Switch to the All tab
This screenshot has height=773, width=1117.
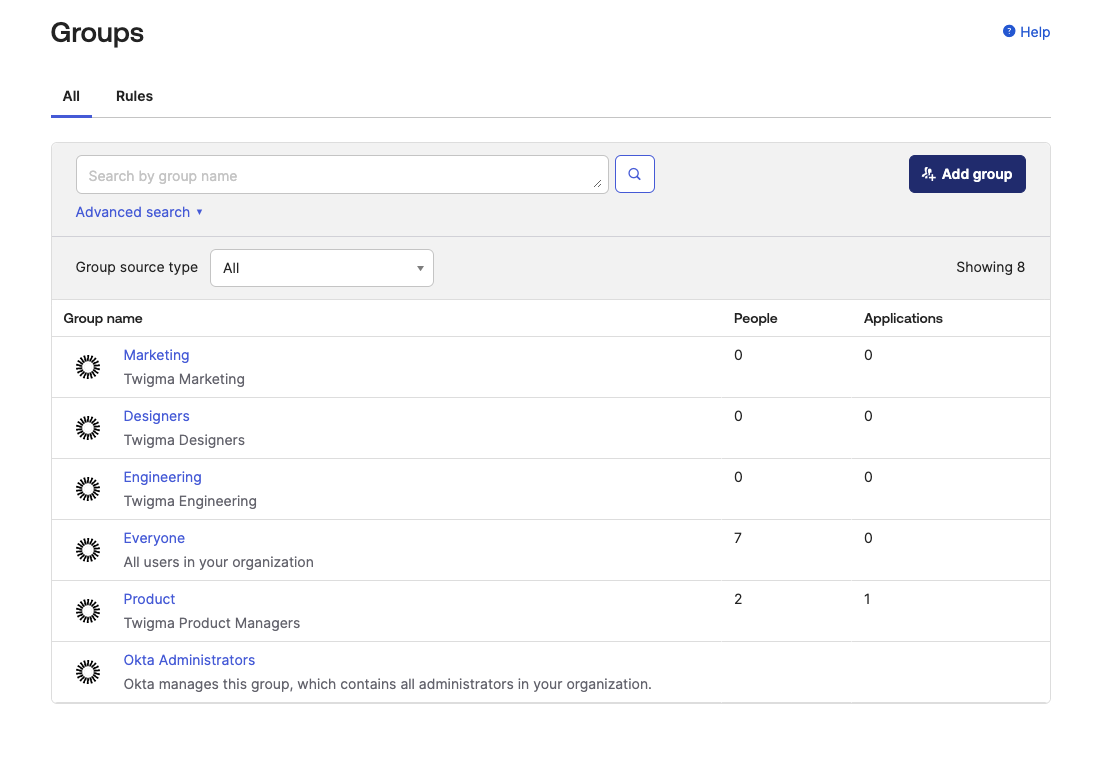point(71,96)
